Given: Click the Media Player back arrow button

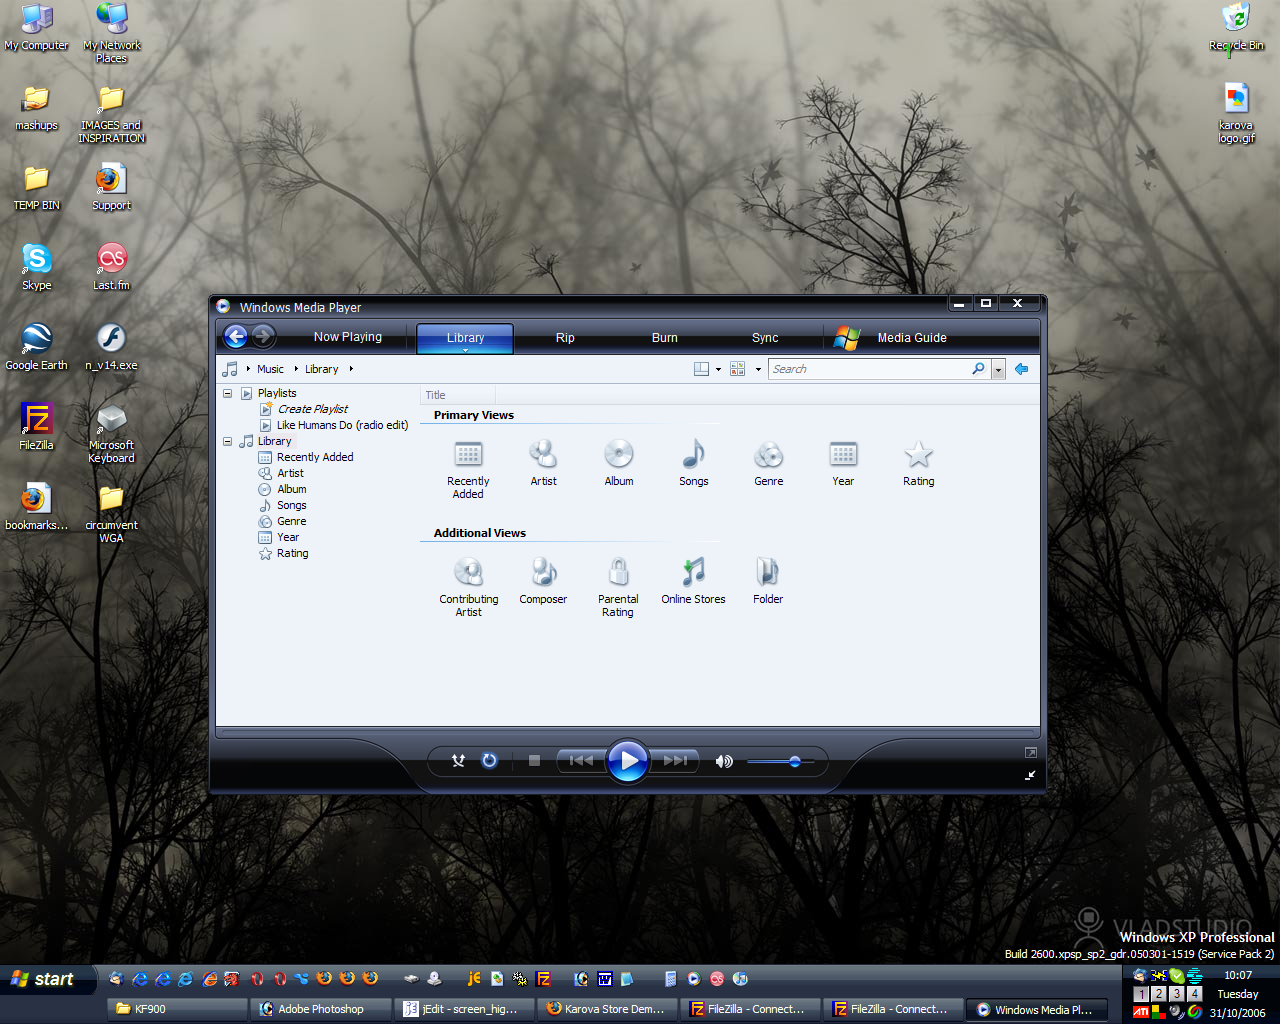Looking at the screenshot, I should point(236,337).
